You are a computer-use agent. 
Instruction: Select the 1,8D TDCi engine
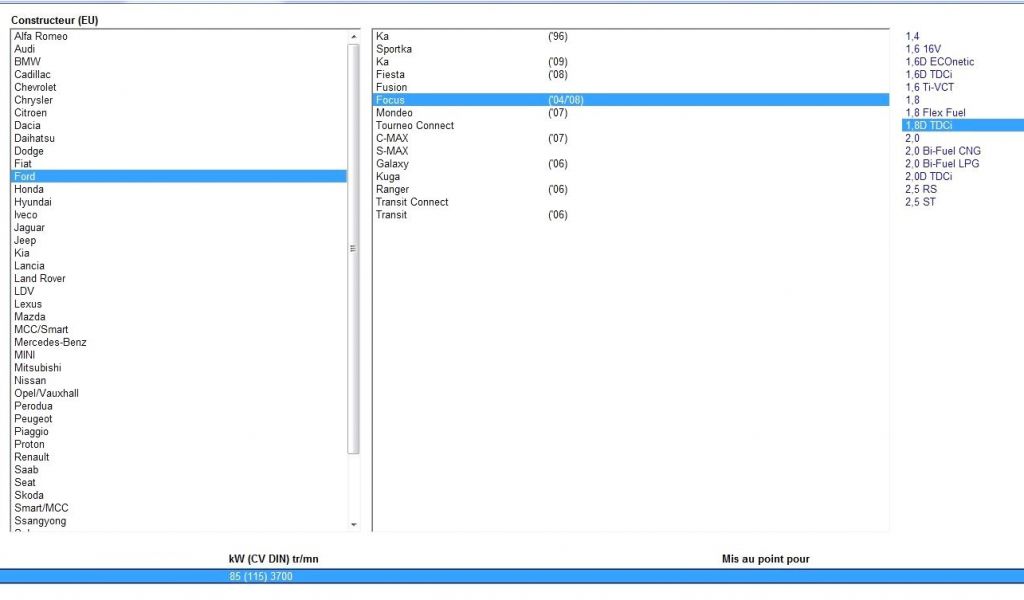963,125
